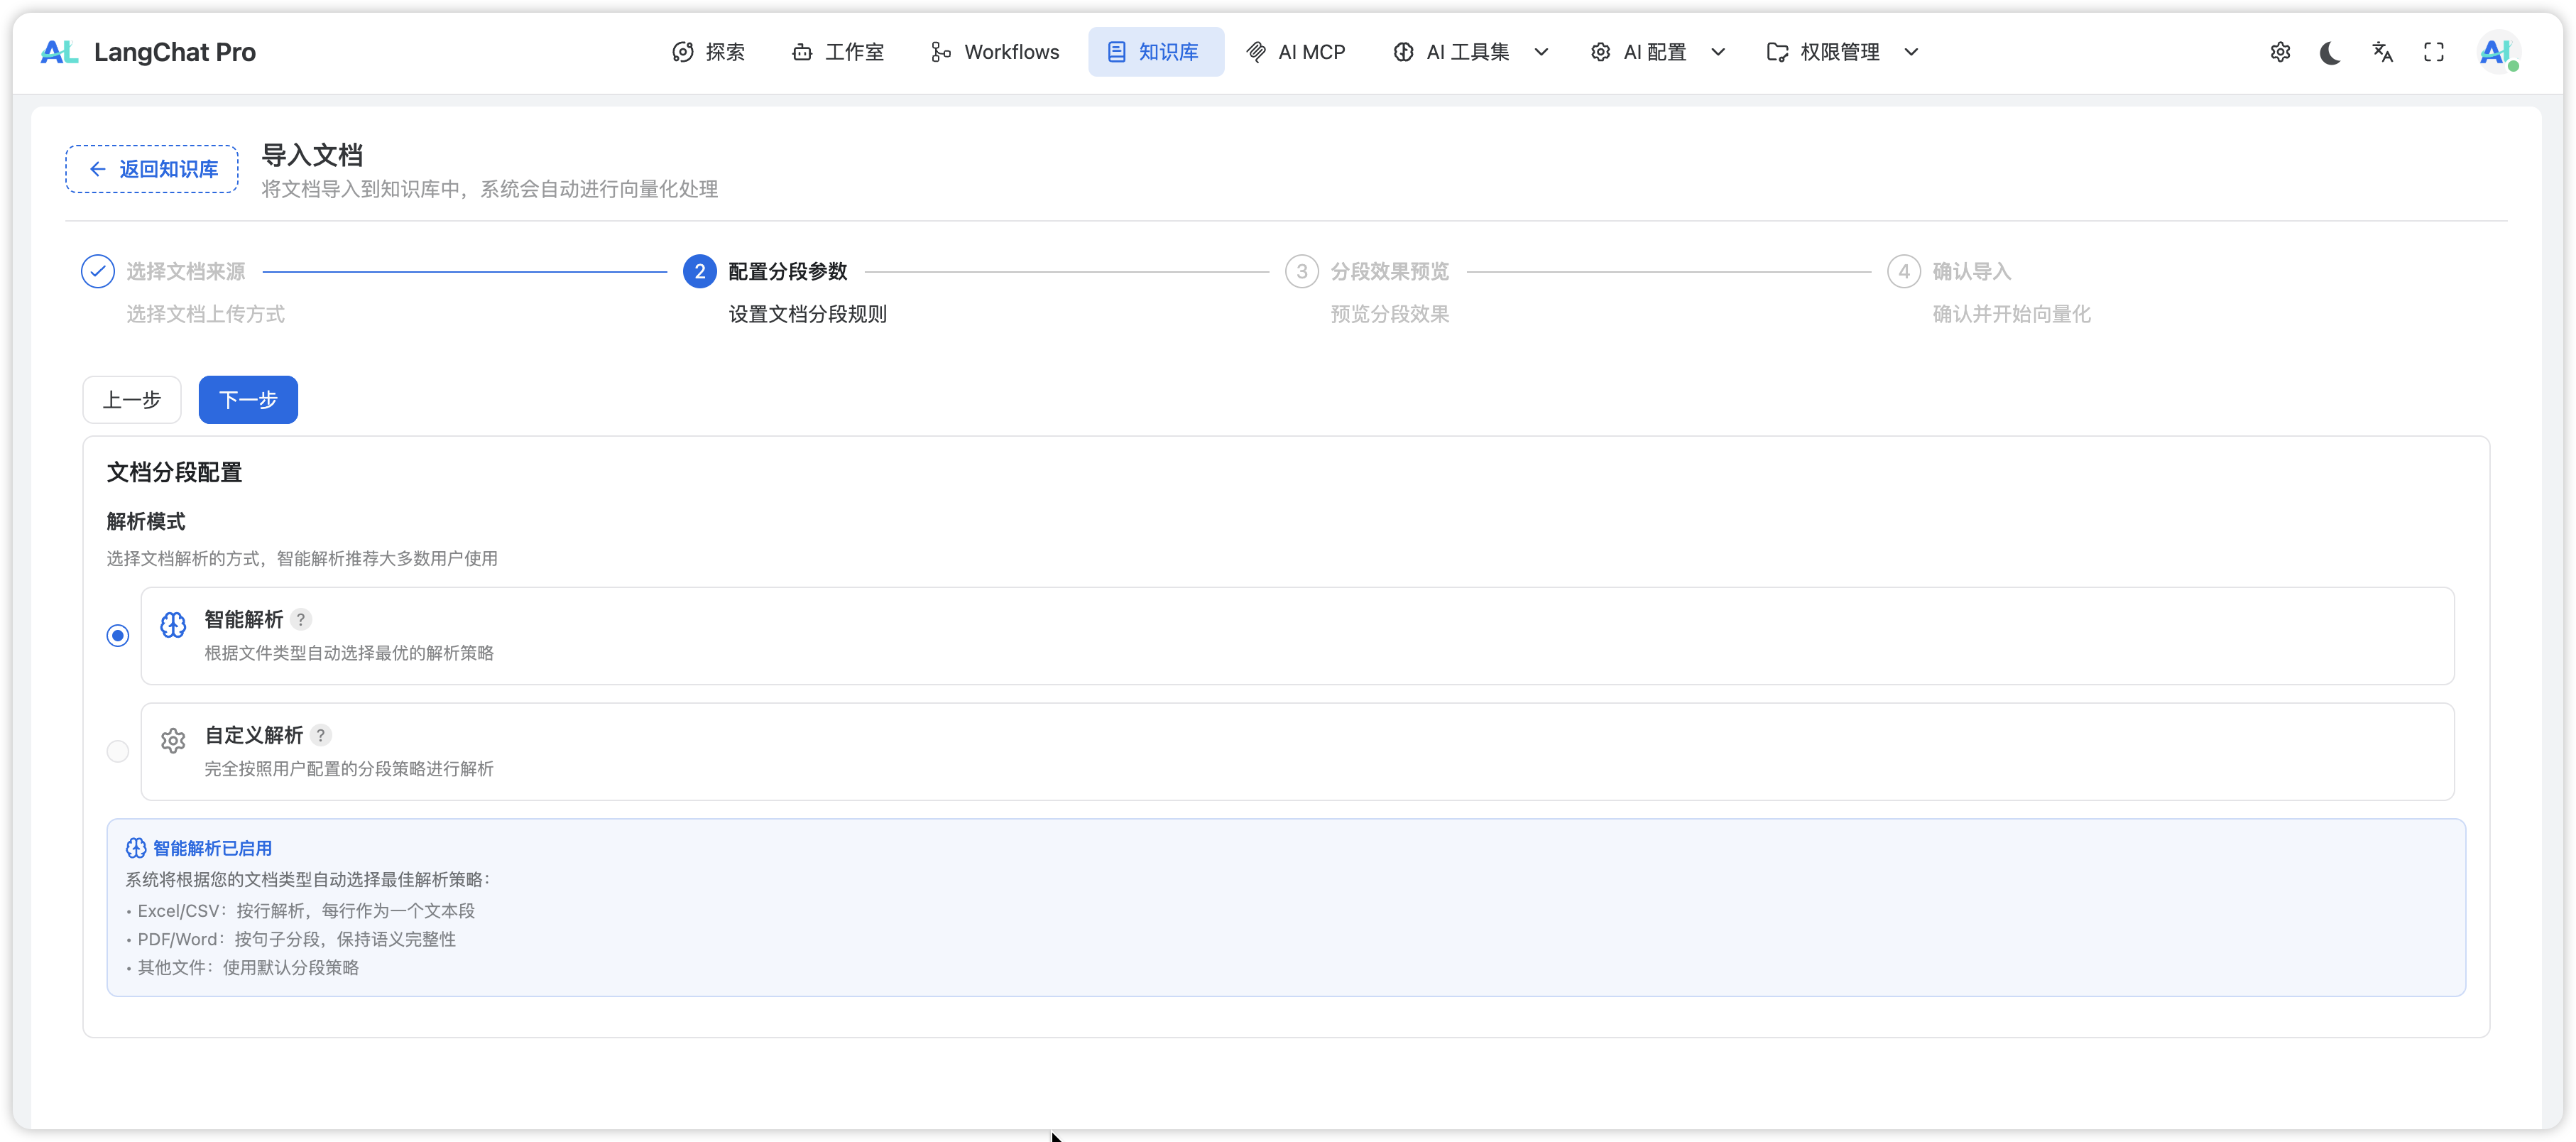
Task: Click the help icon beside 自定义解析
Action: pyautogui.click(x=320, y=735)
